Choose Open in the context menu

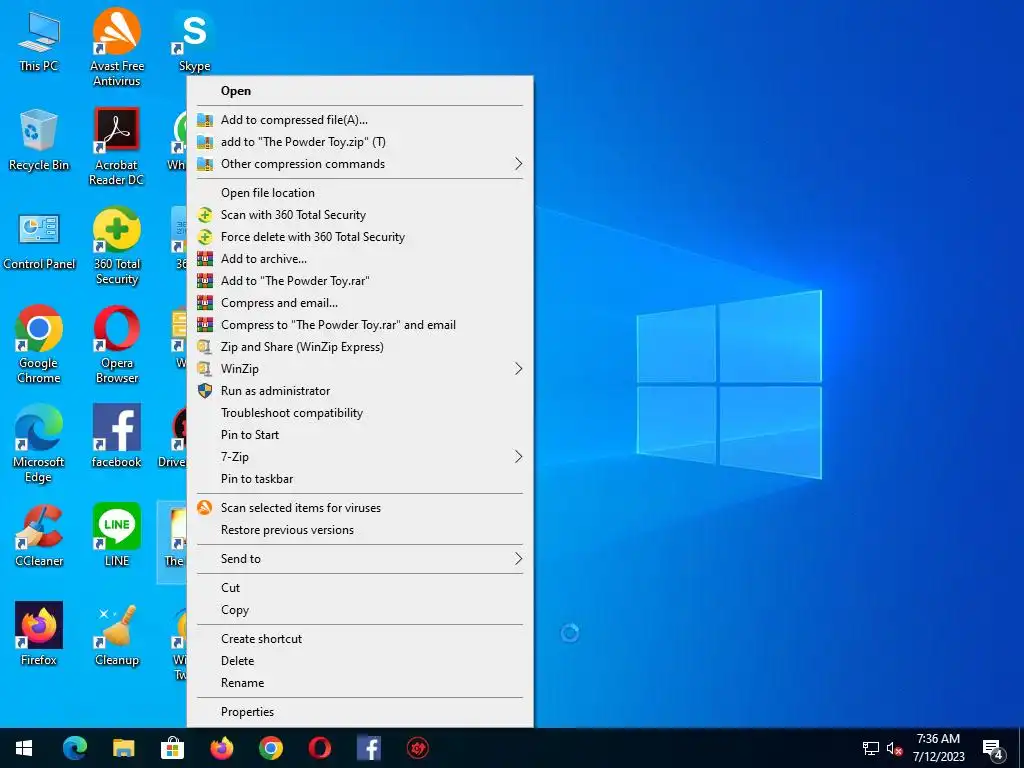click(x=360, y=91)
